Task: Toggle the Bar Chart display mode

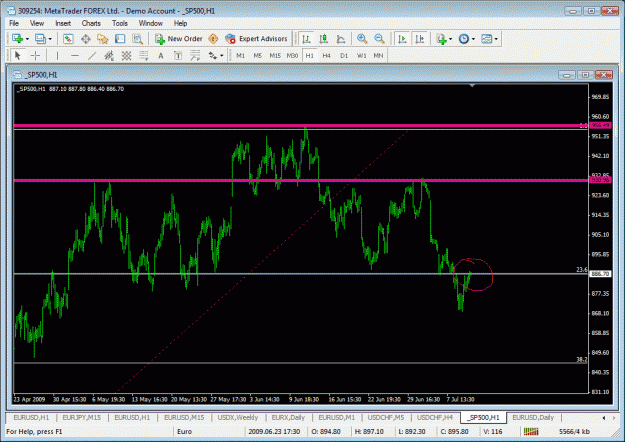Action: [306, 39]
